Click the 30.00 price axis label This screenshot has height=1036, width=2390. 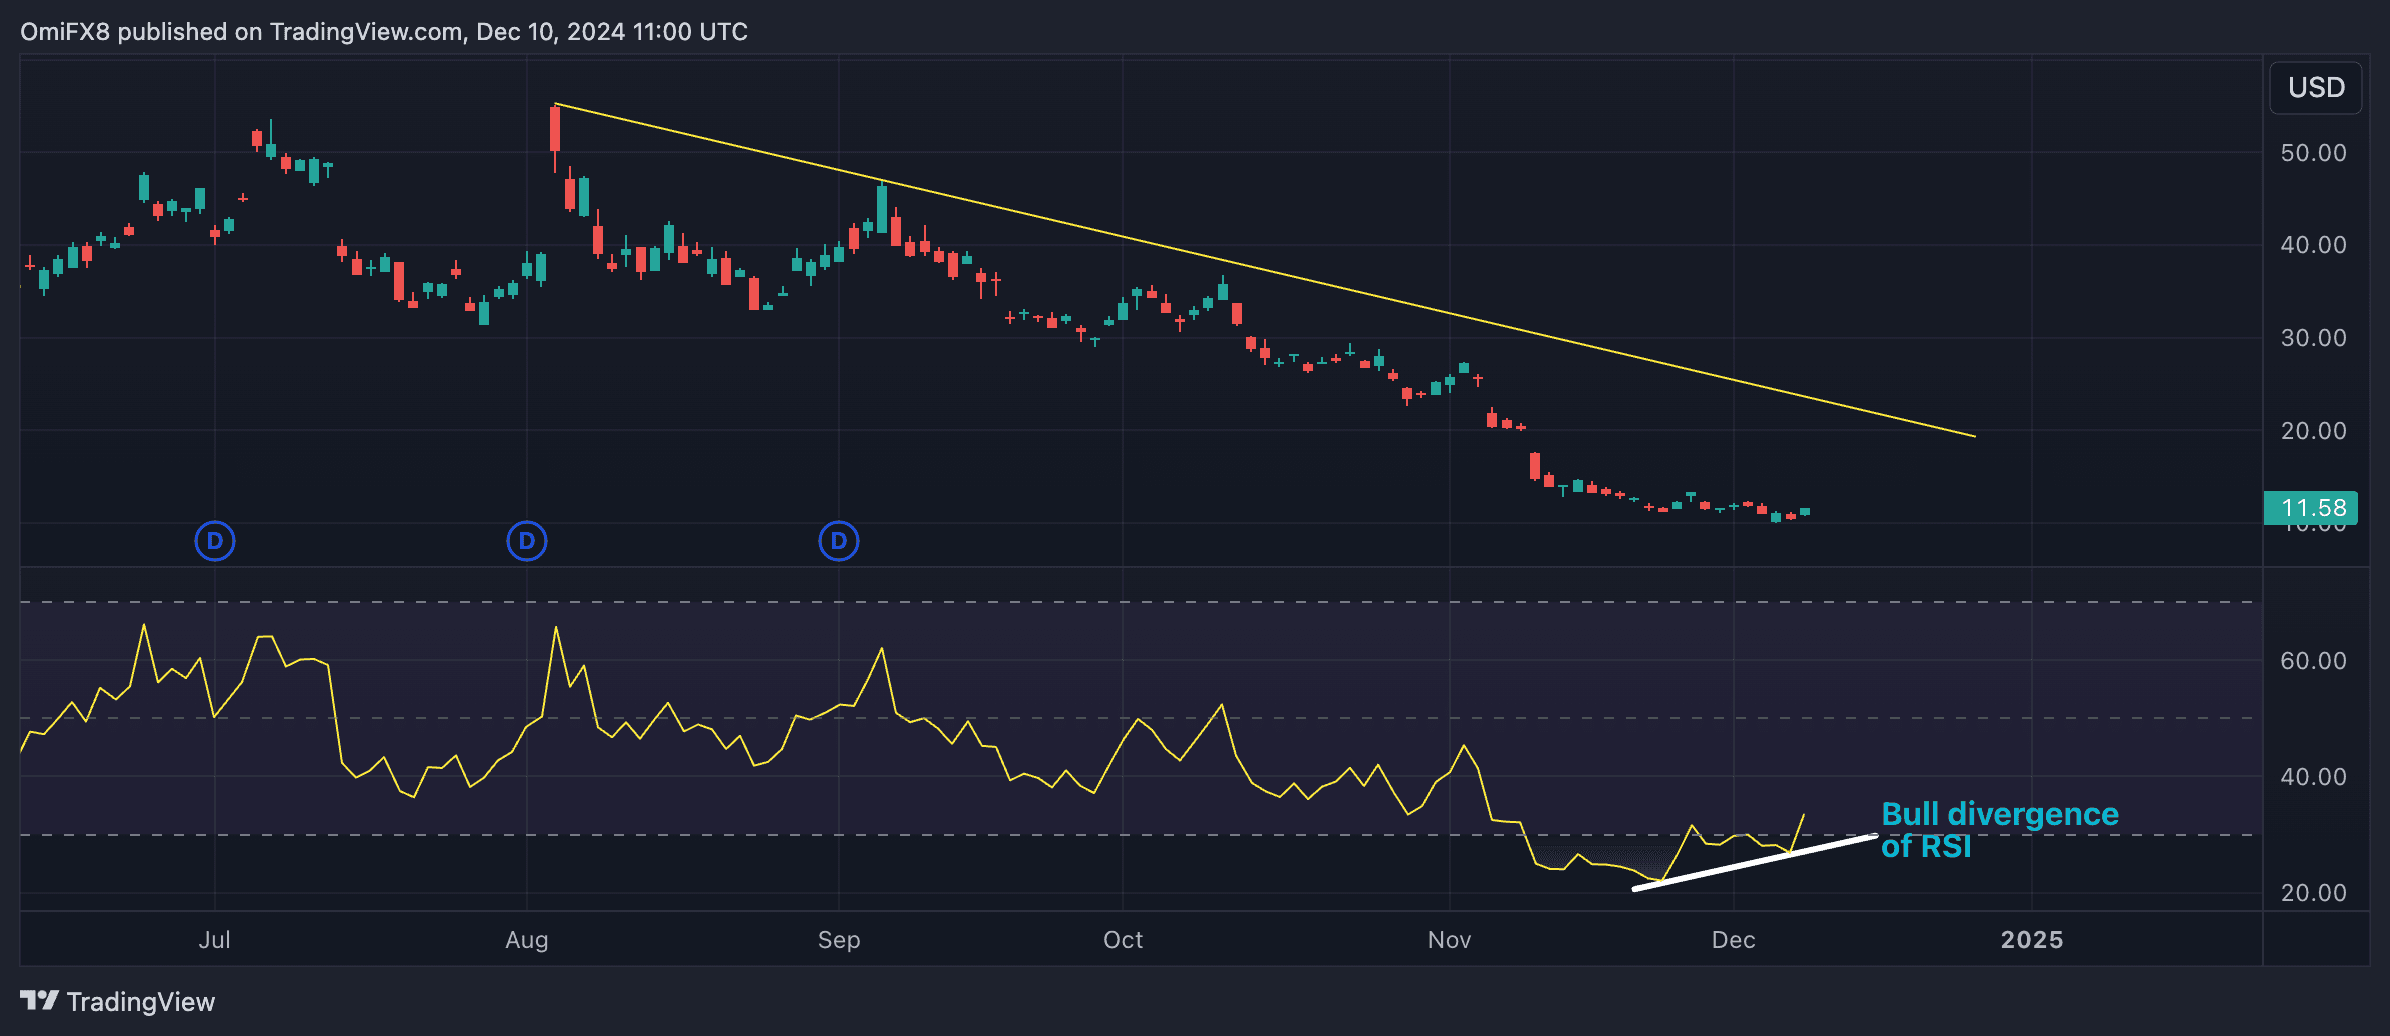(2313, 338)
